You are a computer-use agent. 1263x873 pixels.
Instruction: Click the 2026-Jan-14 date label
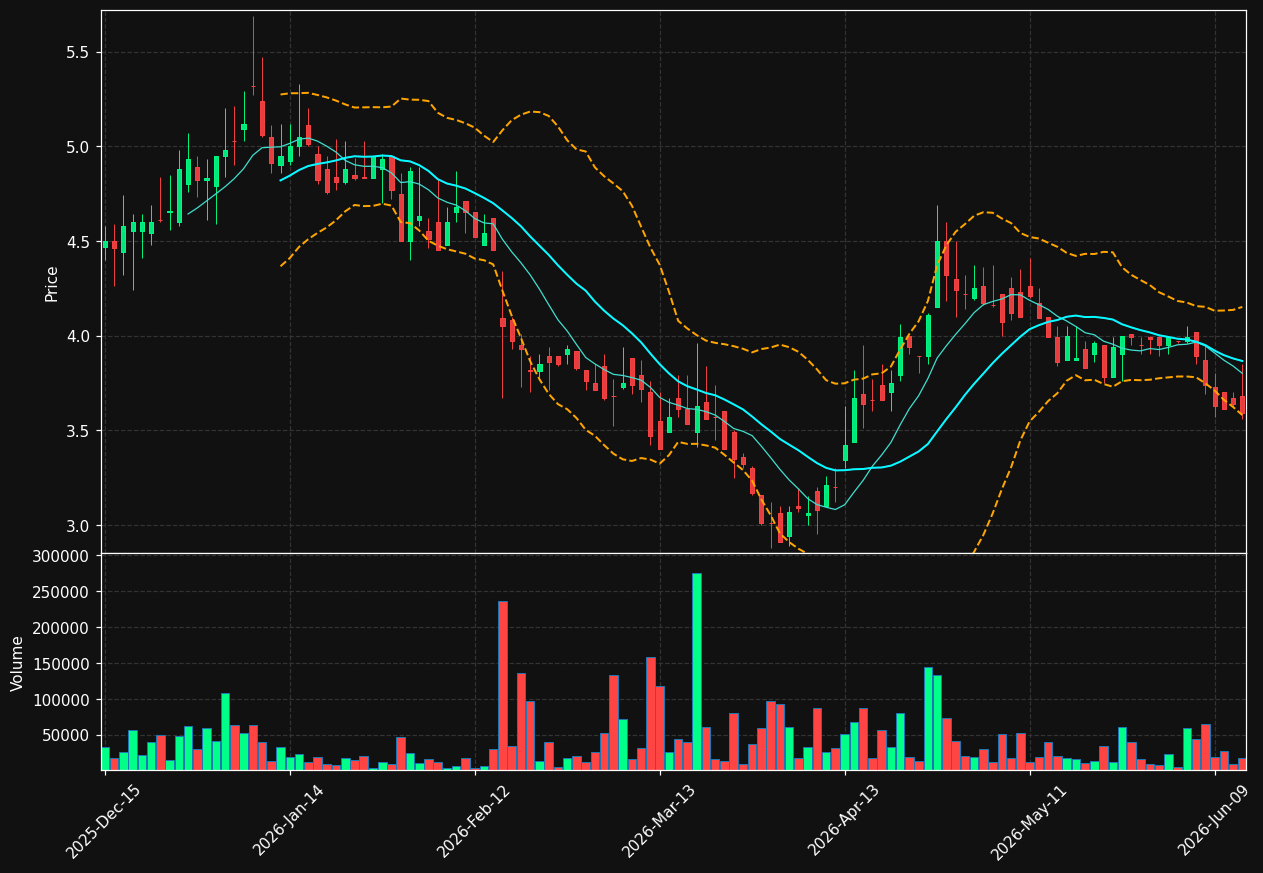coord(289,821)
